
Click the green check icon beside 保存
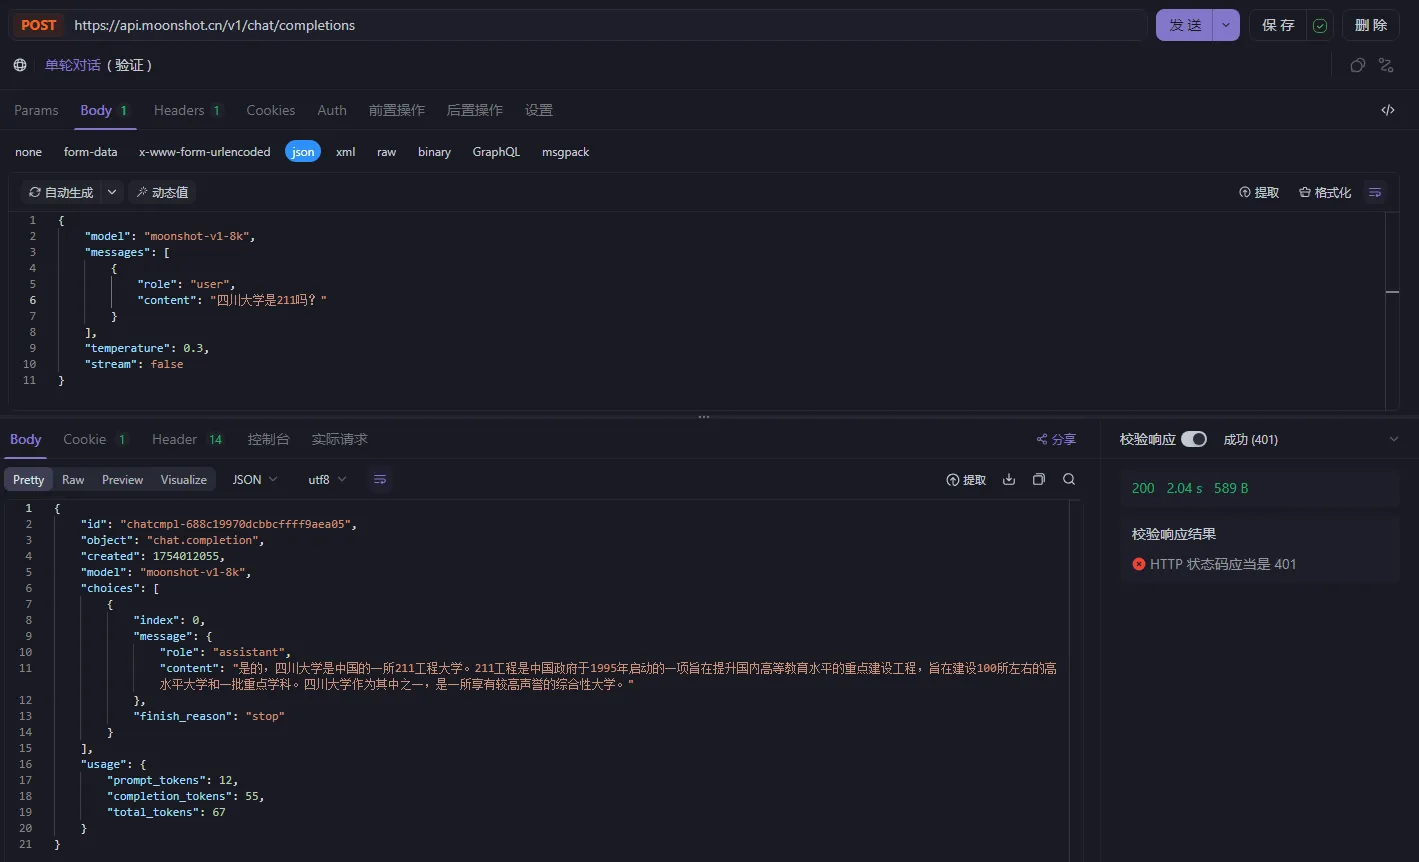[x=1320, y=25]
